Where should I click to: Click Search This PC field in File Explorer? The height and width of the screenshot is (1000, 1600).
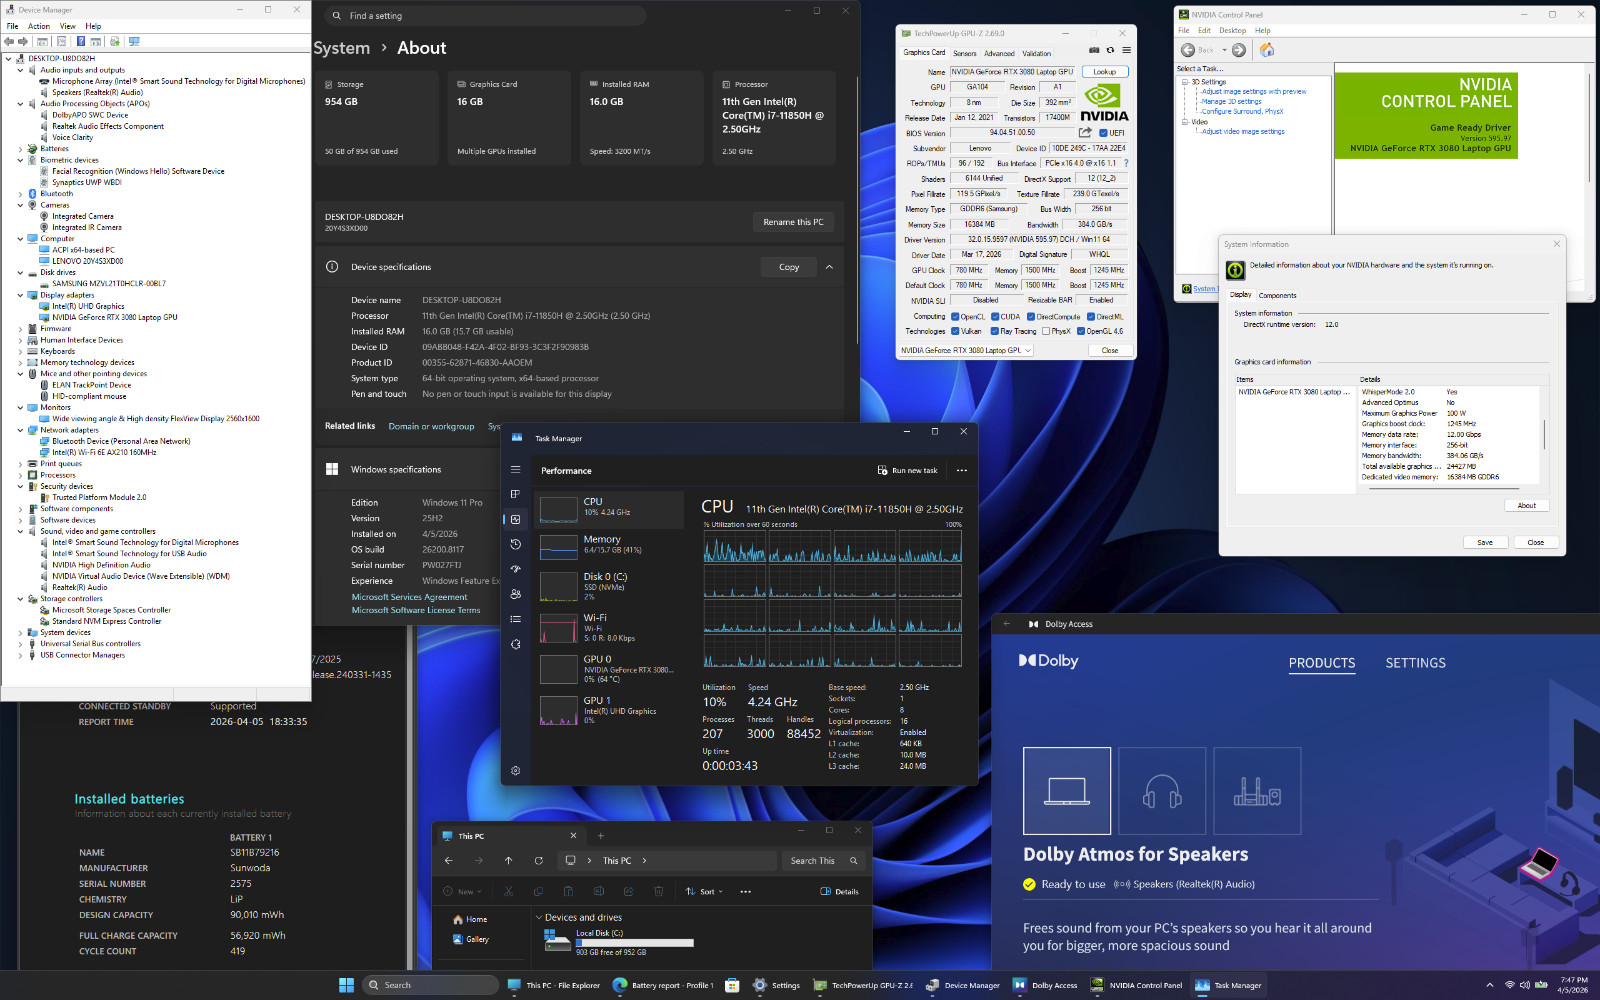tap(824, 860)
